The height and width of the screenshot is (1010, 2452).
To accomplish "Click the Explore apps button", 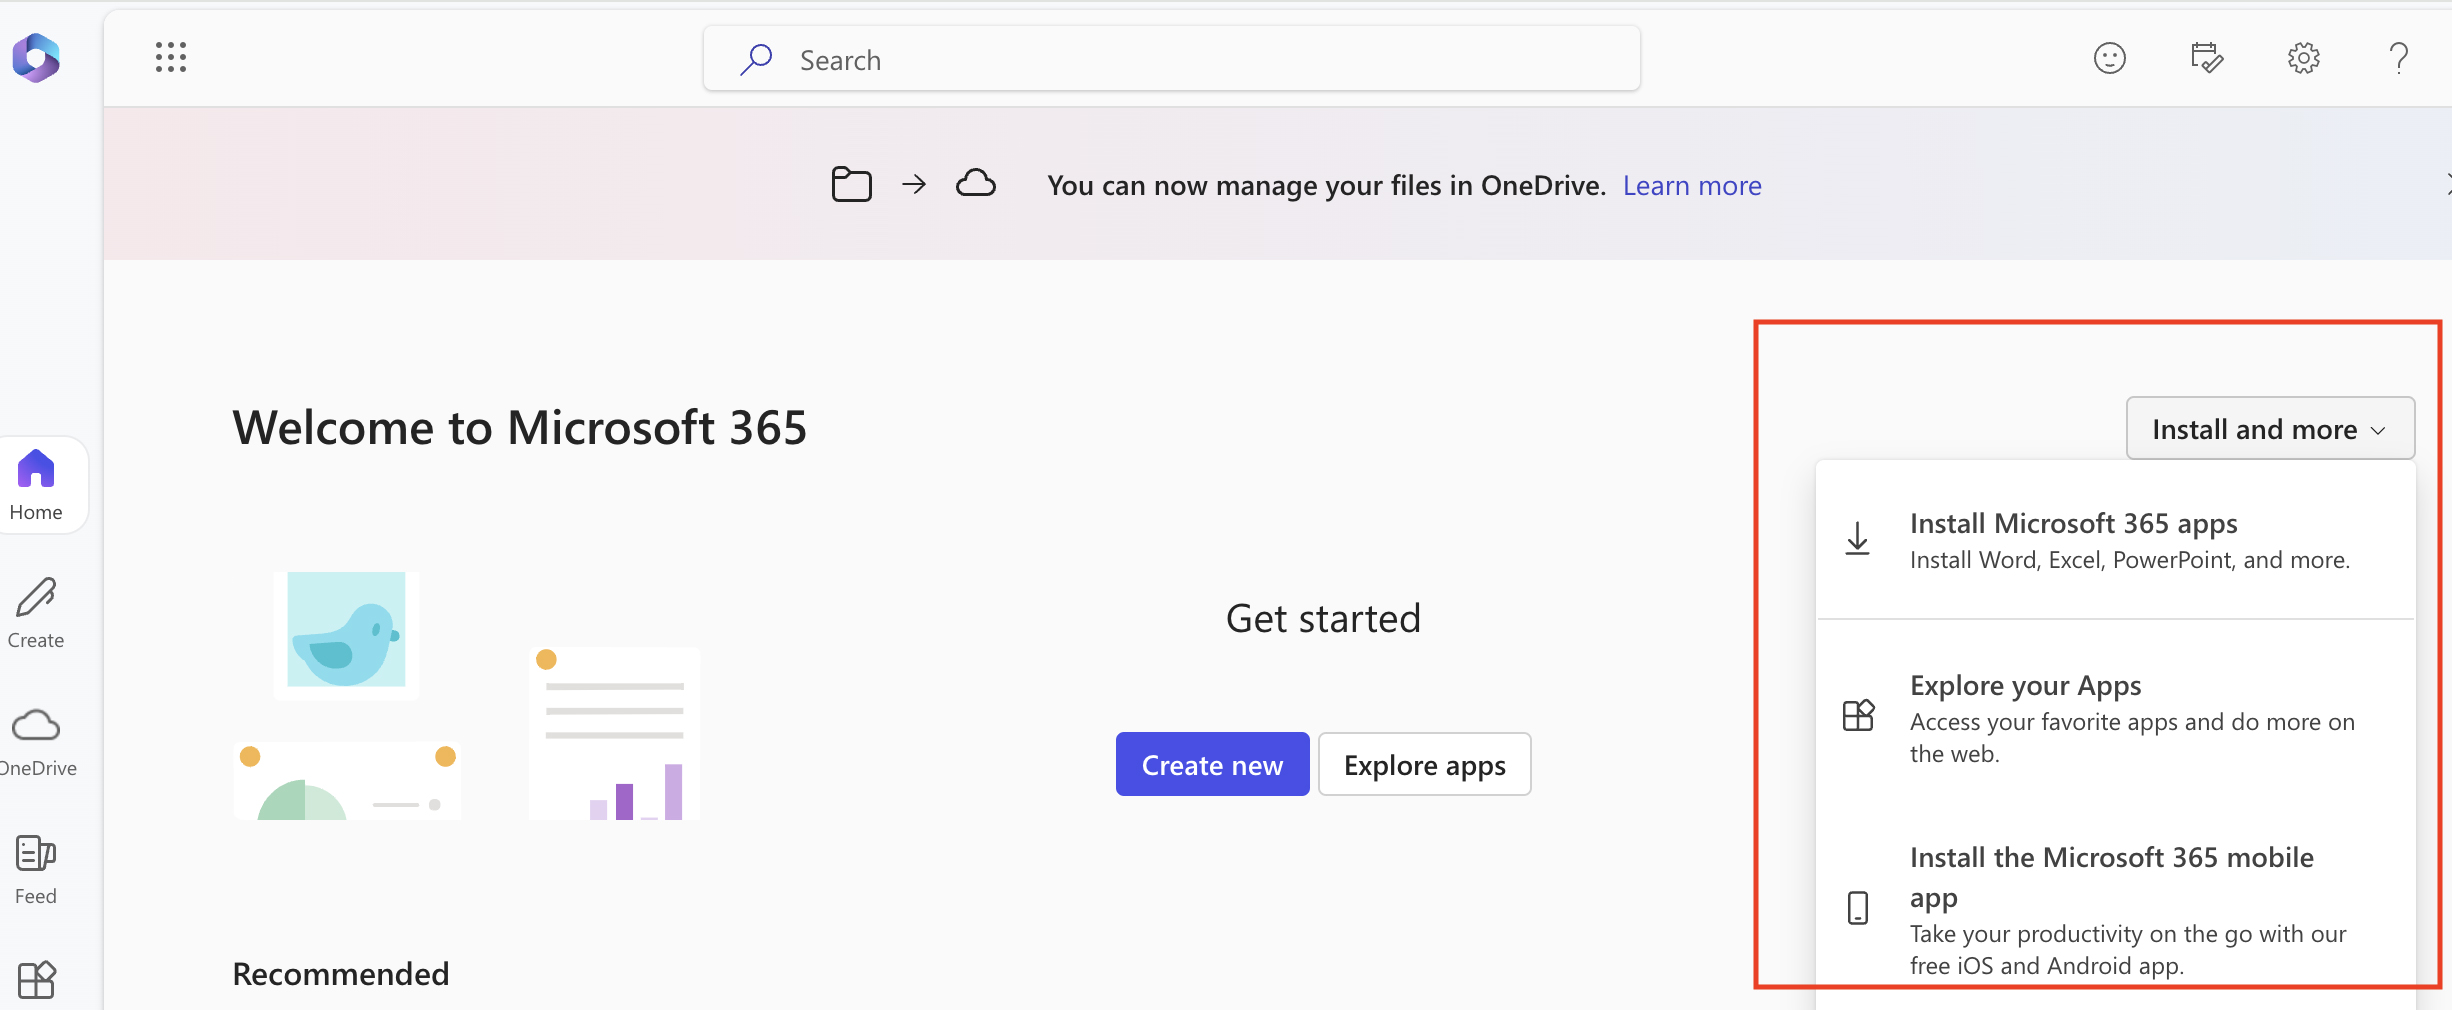I will tap(1424, 764).
